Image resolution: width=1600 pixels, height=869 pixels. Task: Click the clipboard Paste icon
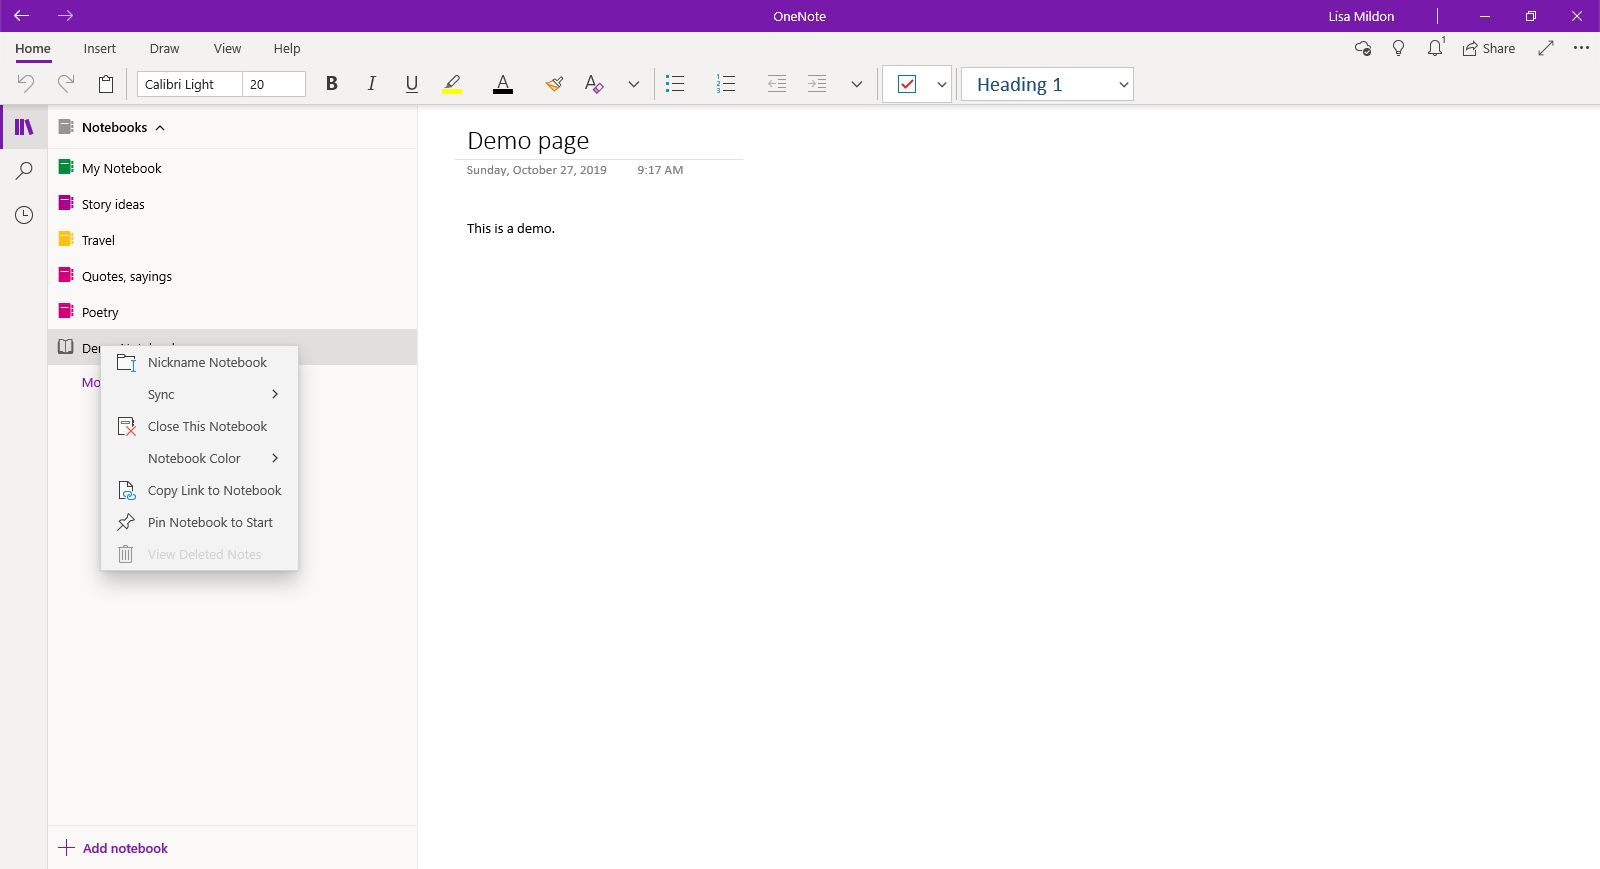(106, 84)
